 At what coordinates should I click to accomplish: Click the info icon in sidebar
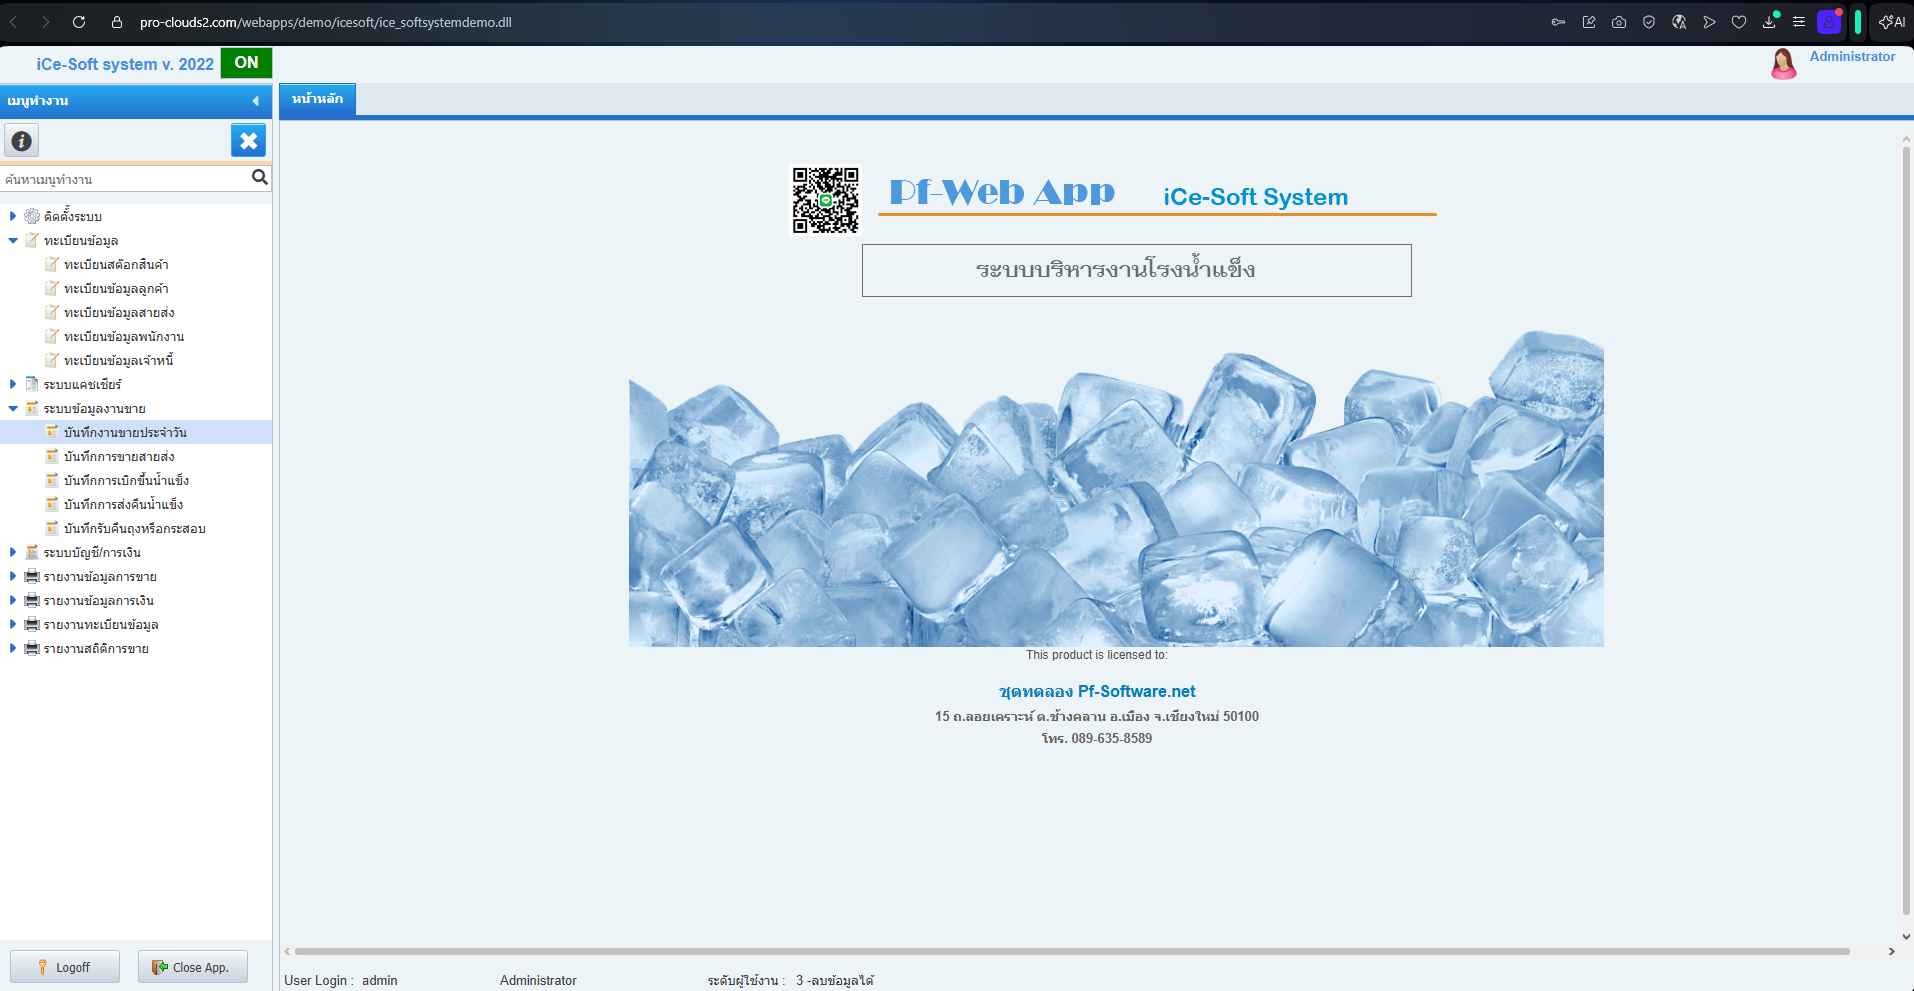pyautogui.click(x=21, y=141)
